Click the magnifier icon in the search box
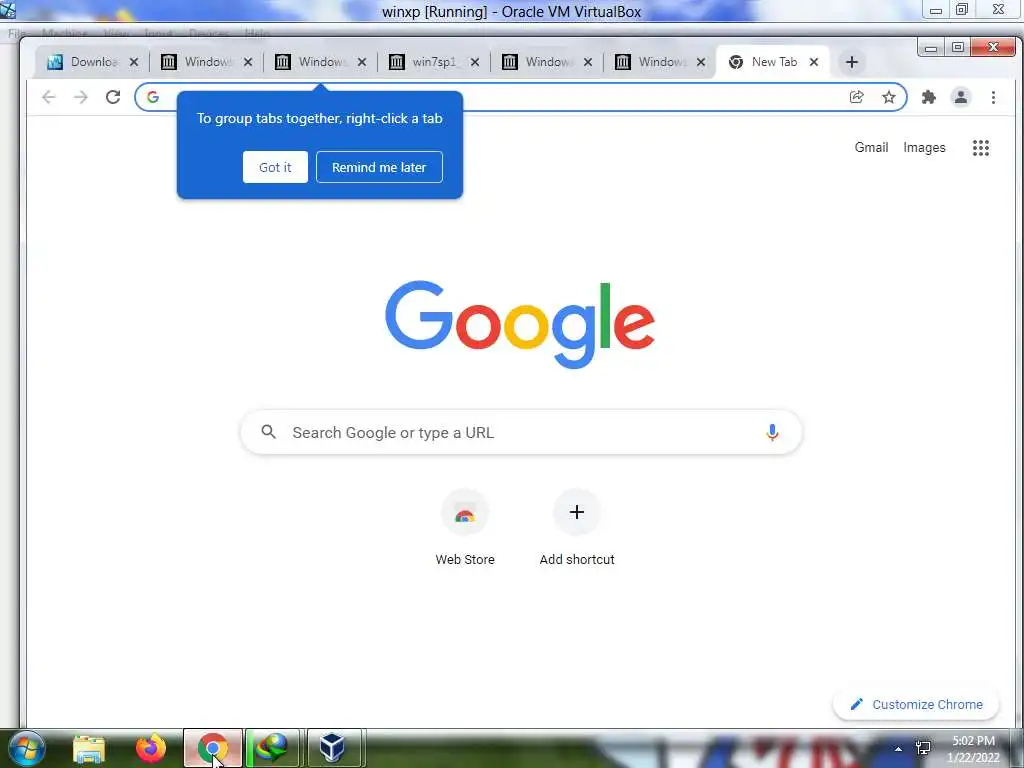Viewport: 1024px width, 768px height. click(268, 432)
